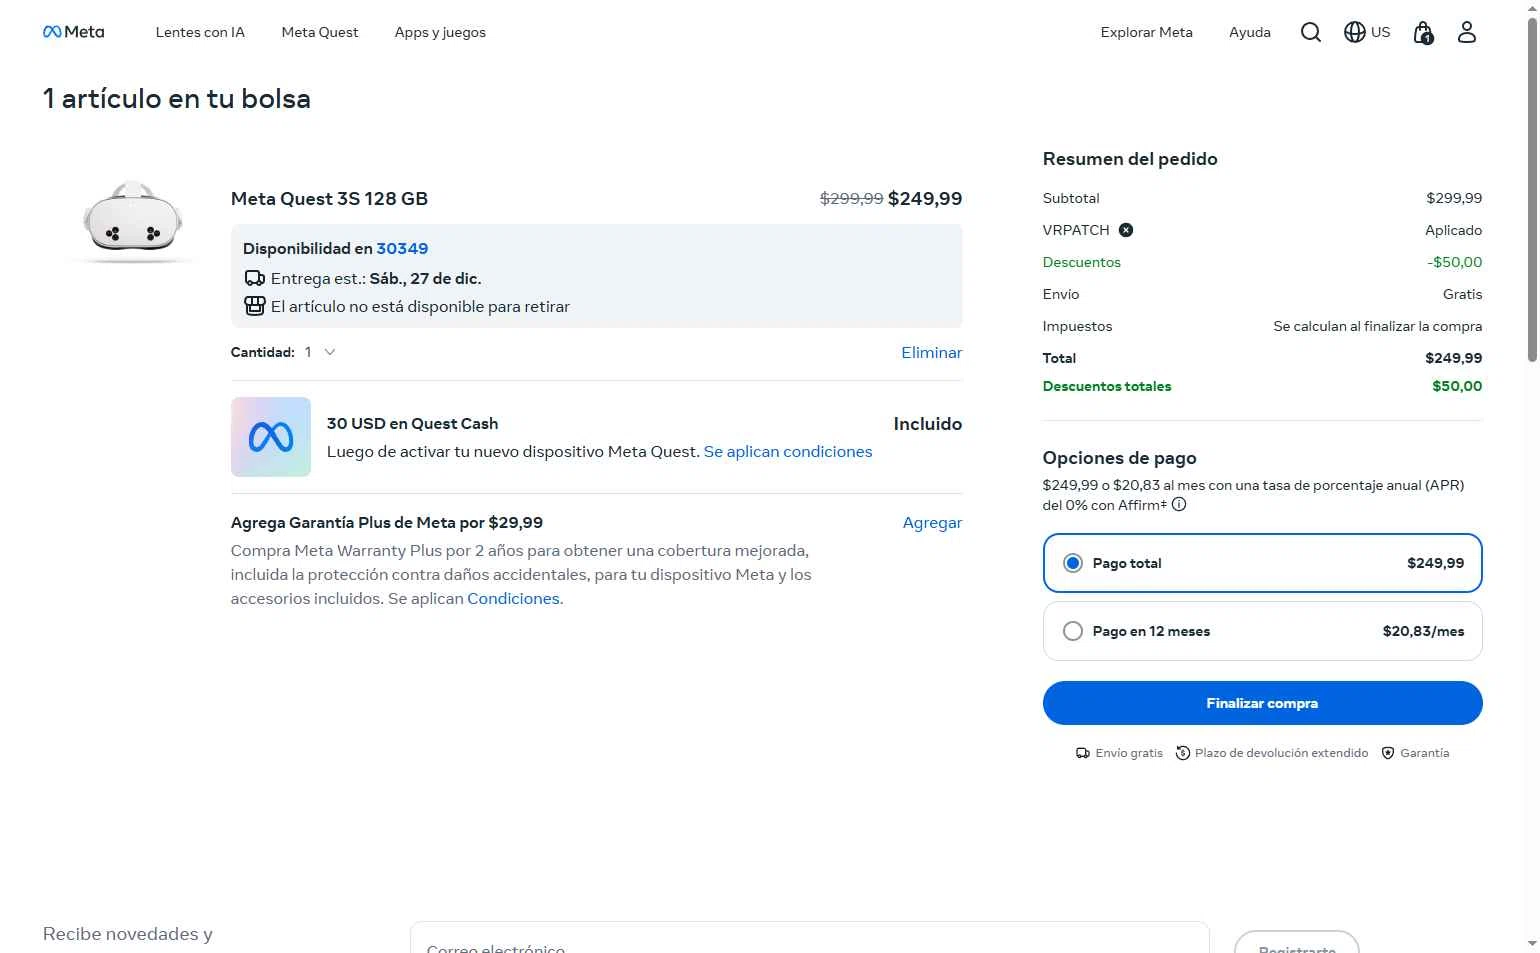Click the struck-through $299,99 price
The height and width of the screenshot is (953, 1540).
(851, 198)
